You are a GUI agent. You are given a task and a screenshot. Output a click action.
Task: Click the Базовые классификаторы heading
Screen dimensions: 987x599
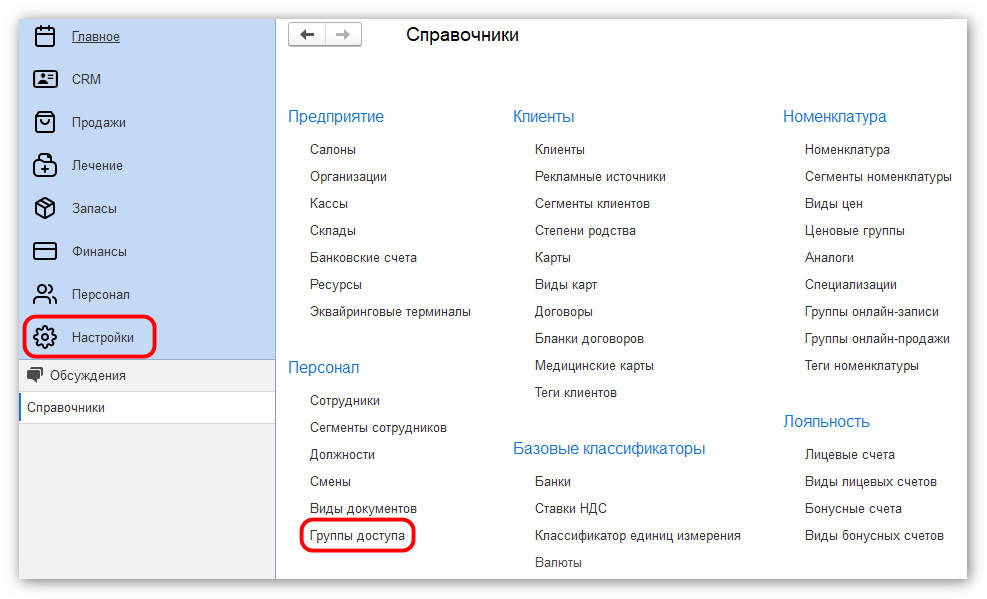coord(609,449)
